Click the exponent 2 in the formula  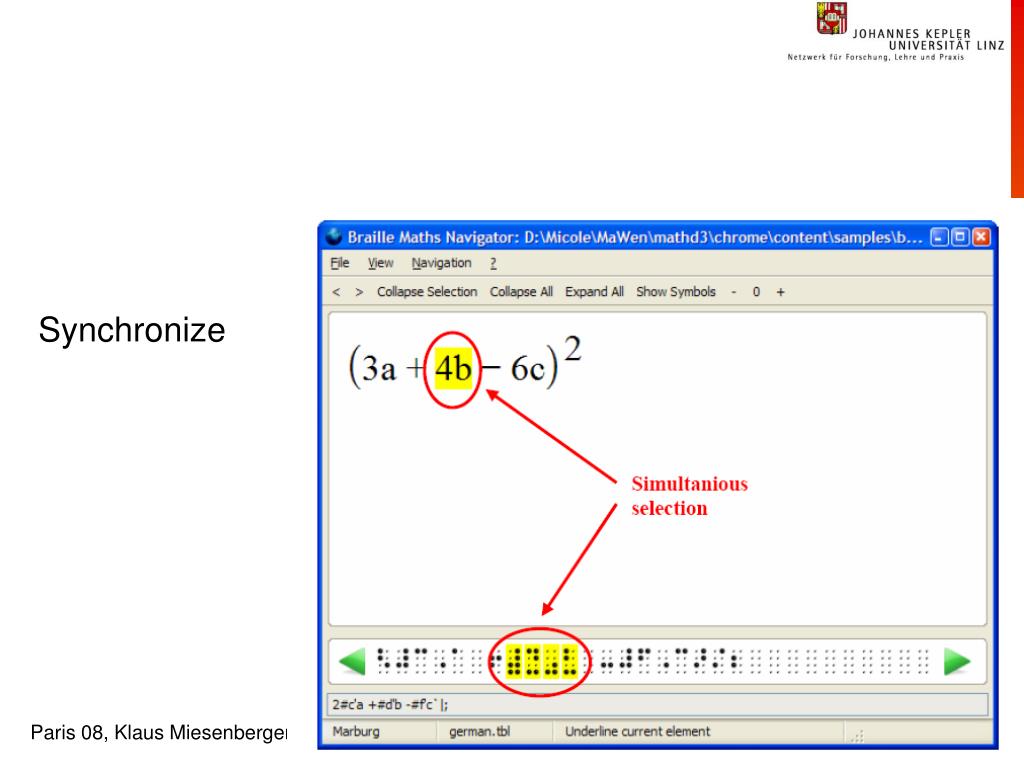tap(572, 348)
